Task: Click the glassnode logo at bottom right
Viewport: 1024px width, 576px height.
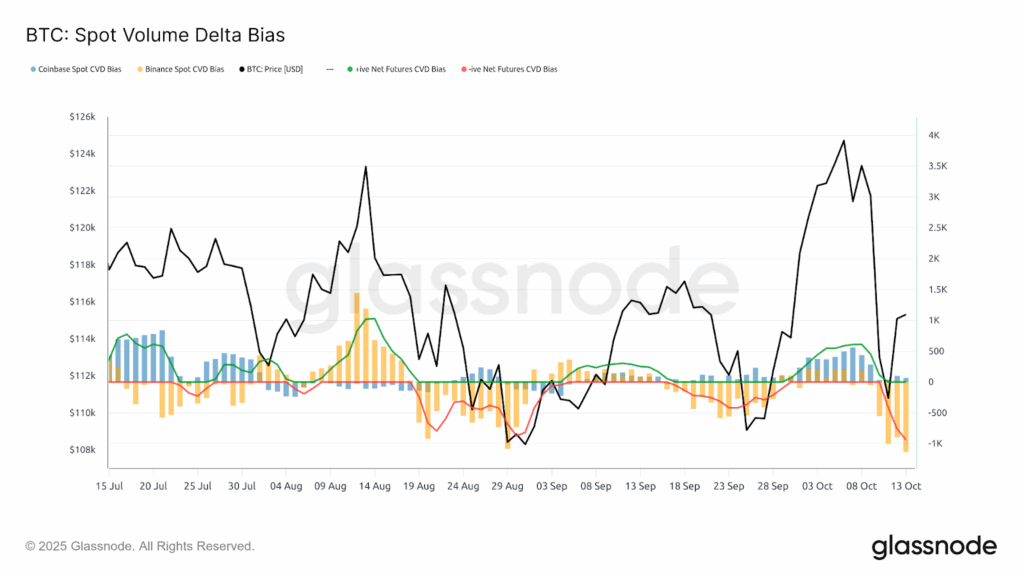Action: click(x=934, y=546)
